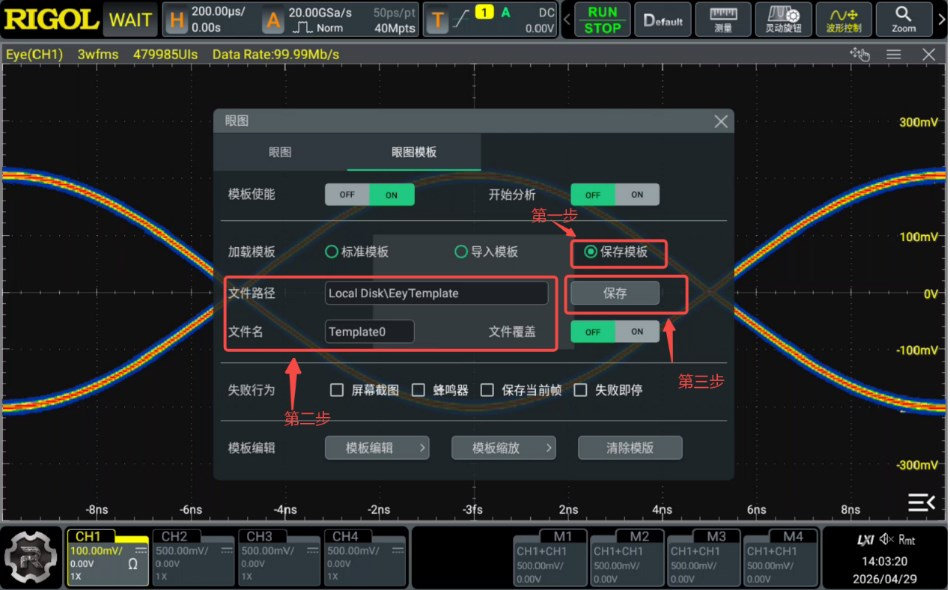The width and height of the screenshot is (950, 590).
Task: Toggle the 模板使能 switch
Action: click(x=370, y=194)
